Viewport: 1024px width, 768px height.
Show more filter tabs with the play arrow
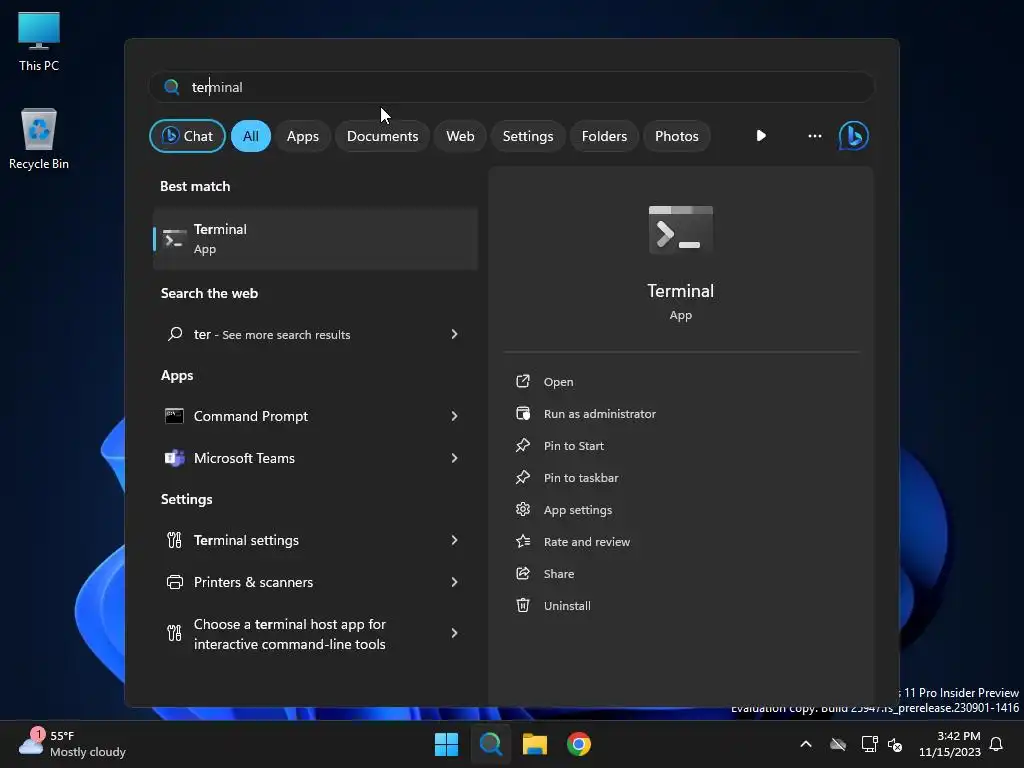[761, 136]
